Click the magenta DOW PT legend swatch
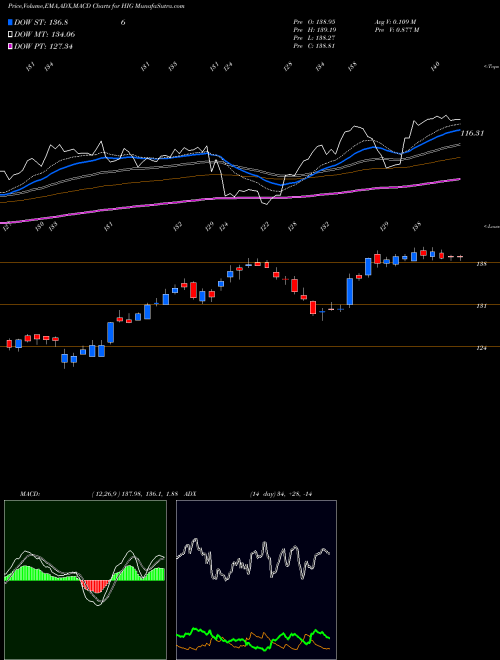 (x=10, y=46)
